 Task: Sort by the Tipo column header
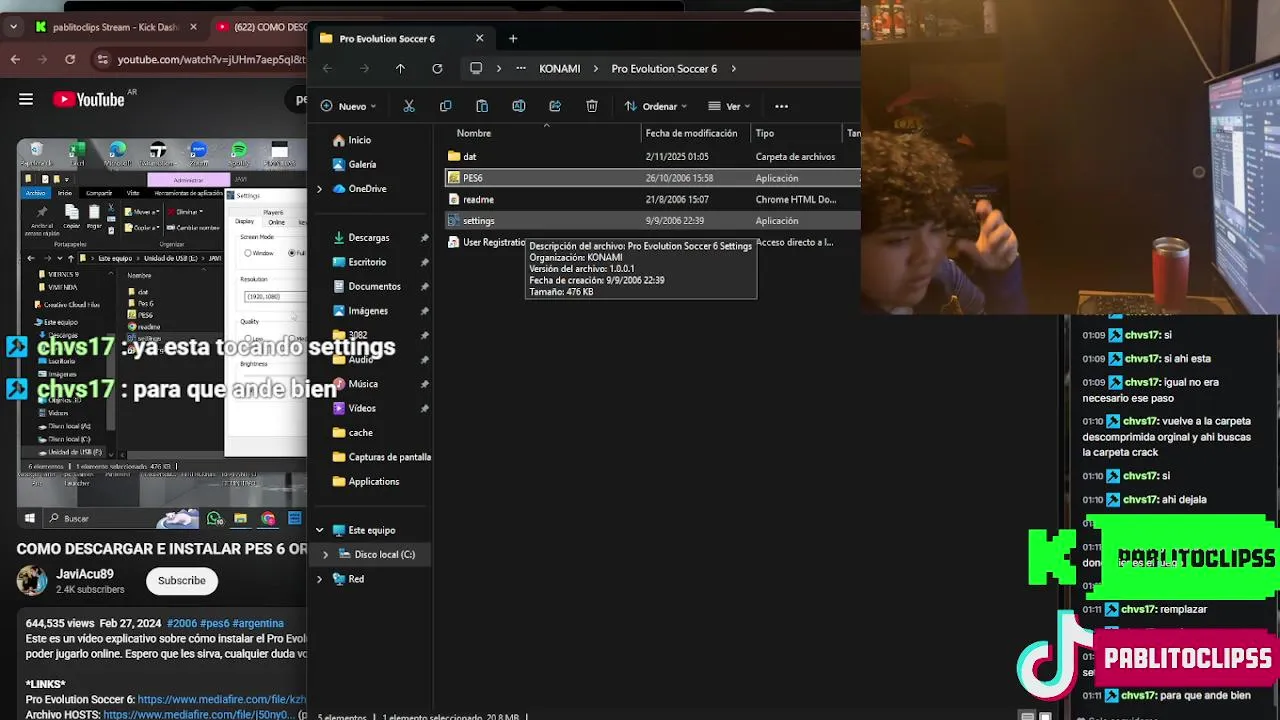click(x=765, y=133)
